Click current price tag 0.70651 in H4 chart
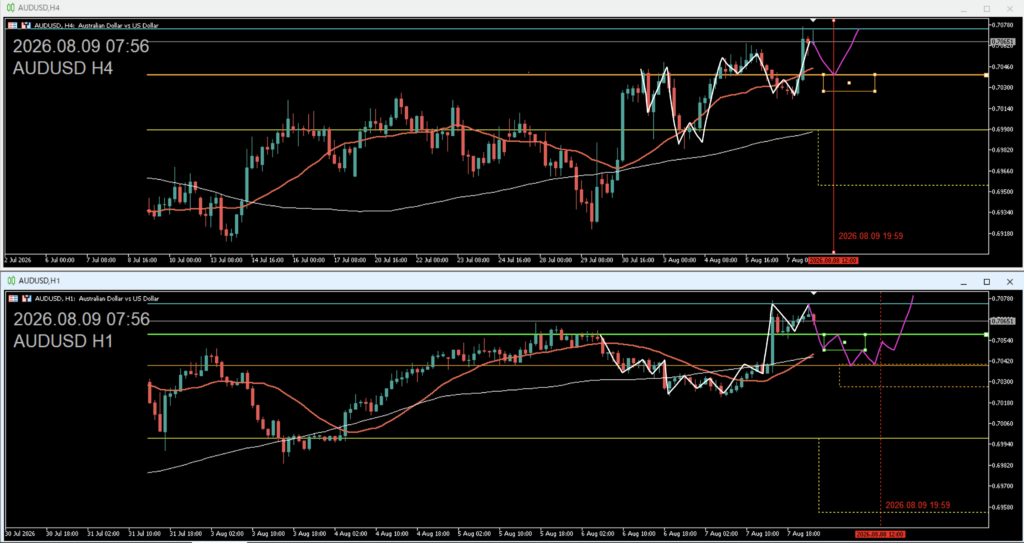 (1002, 42)
